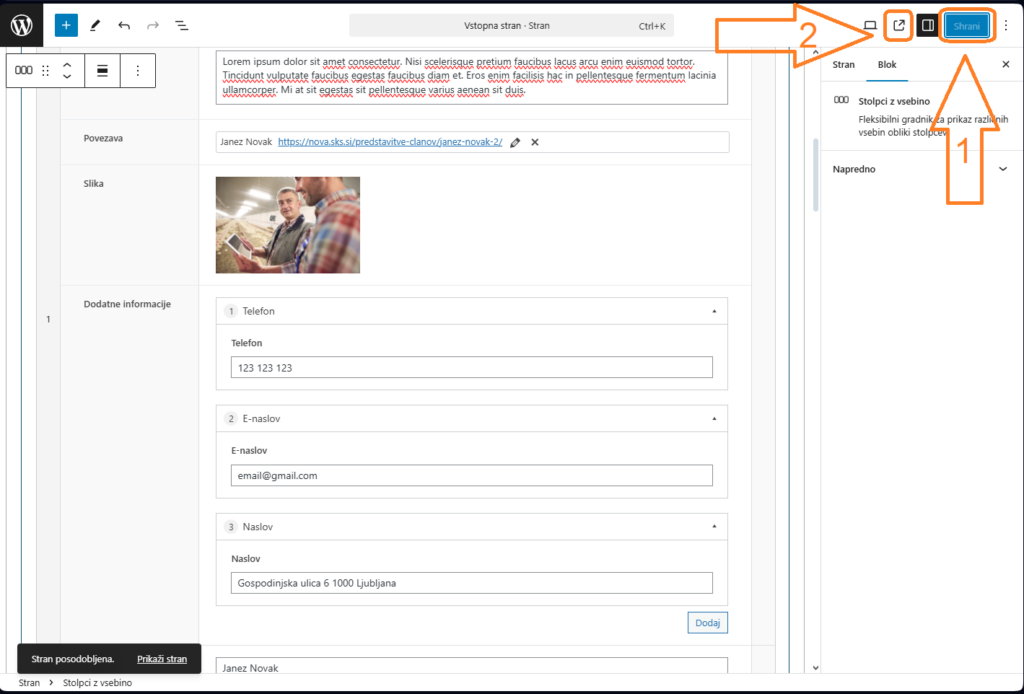Open the editor options three-dot menu

tap(1006, 26)
